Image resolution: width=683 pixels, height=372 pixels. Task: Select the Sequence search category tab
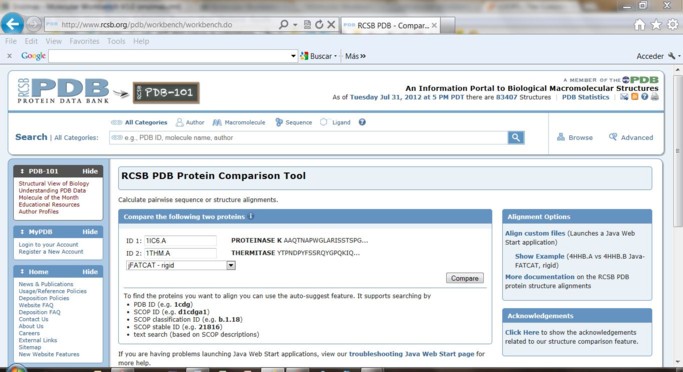[x=294, y=122]
